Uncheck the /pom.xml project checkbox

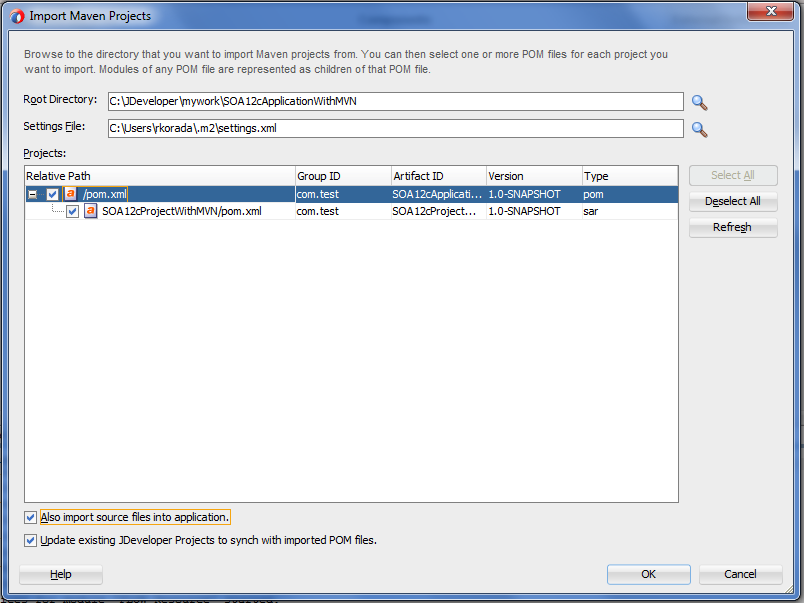(x=52, y=193)
